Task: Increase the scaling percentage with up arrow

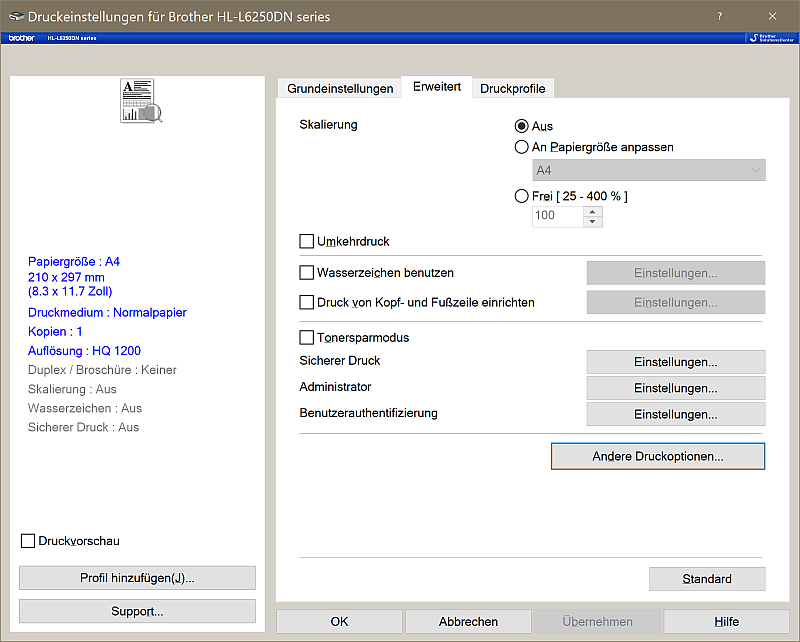Action: coord(592,211)
